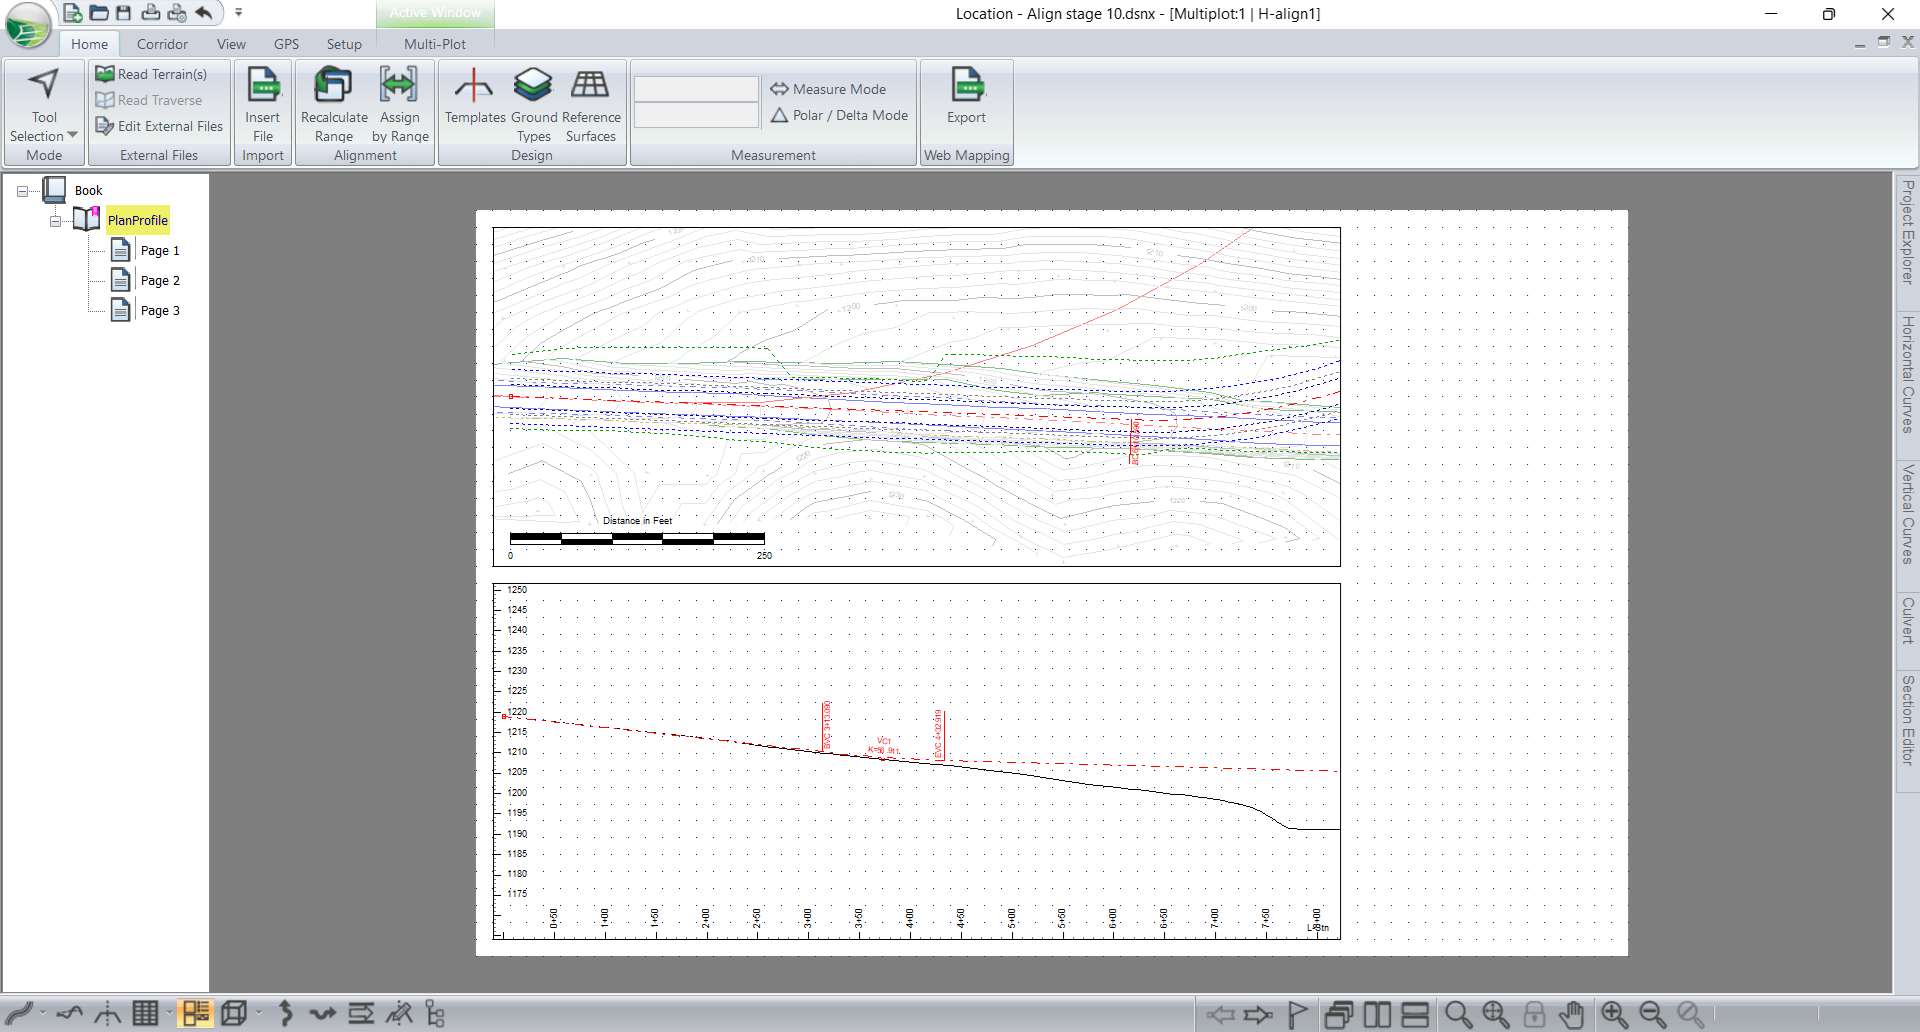Collapse the PlanProfile tree node

[x=56, y=221]
